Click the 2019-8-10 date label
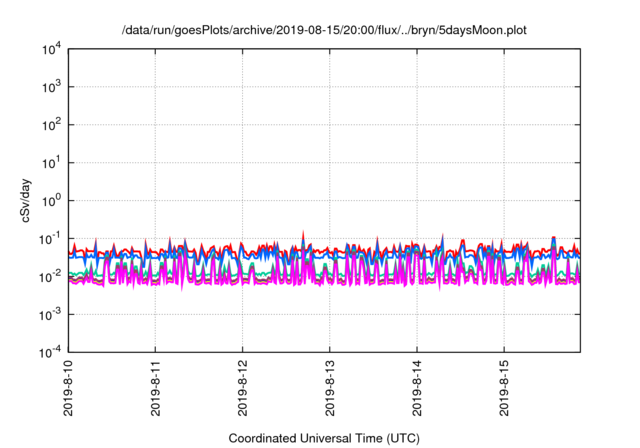640x448 pixels. coord(68,388)
